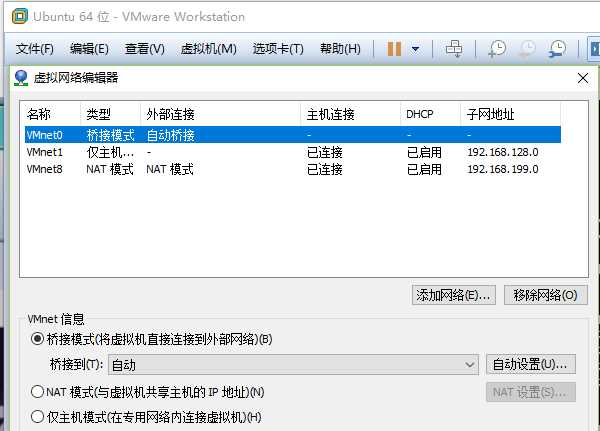600x431 pixels.
Task: Click the 桥接模式 type cell for VMnet0
Action: coord(111,135)
